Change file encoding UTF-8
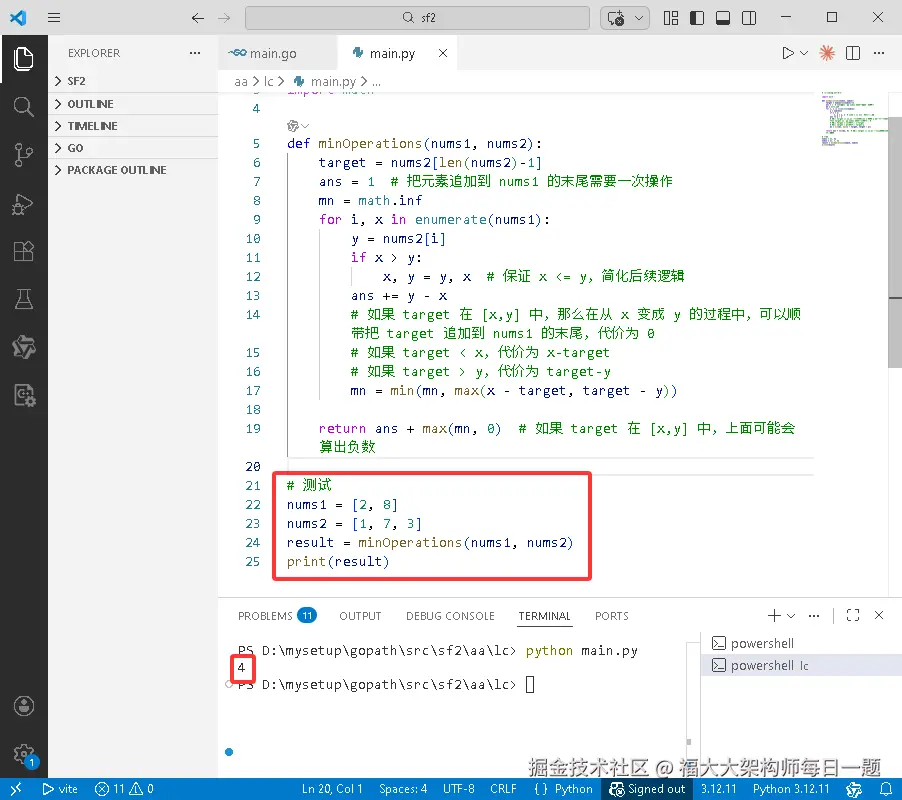 click(458, 789)
